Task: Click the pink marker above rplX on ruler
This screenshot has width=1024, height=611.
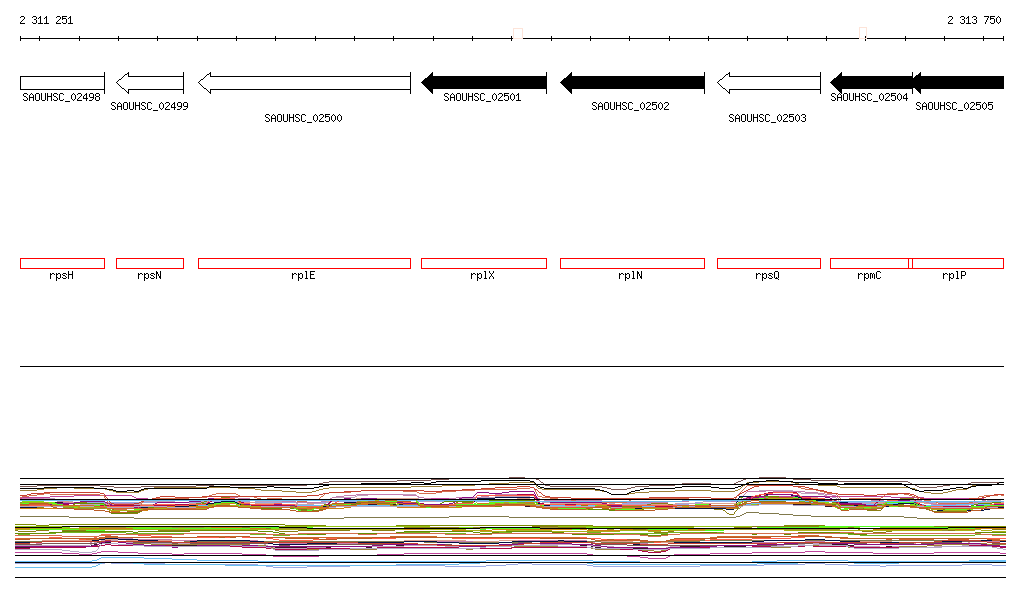Action: pyautogui.click(x=518, y=33)
